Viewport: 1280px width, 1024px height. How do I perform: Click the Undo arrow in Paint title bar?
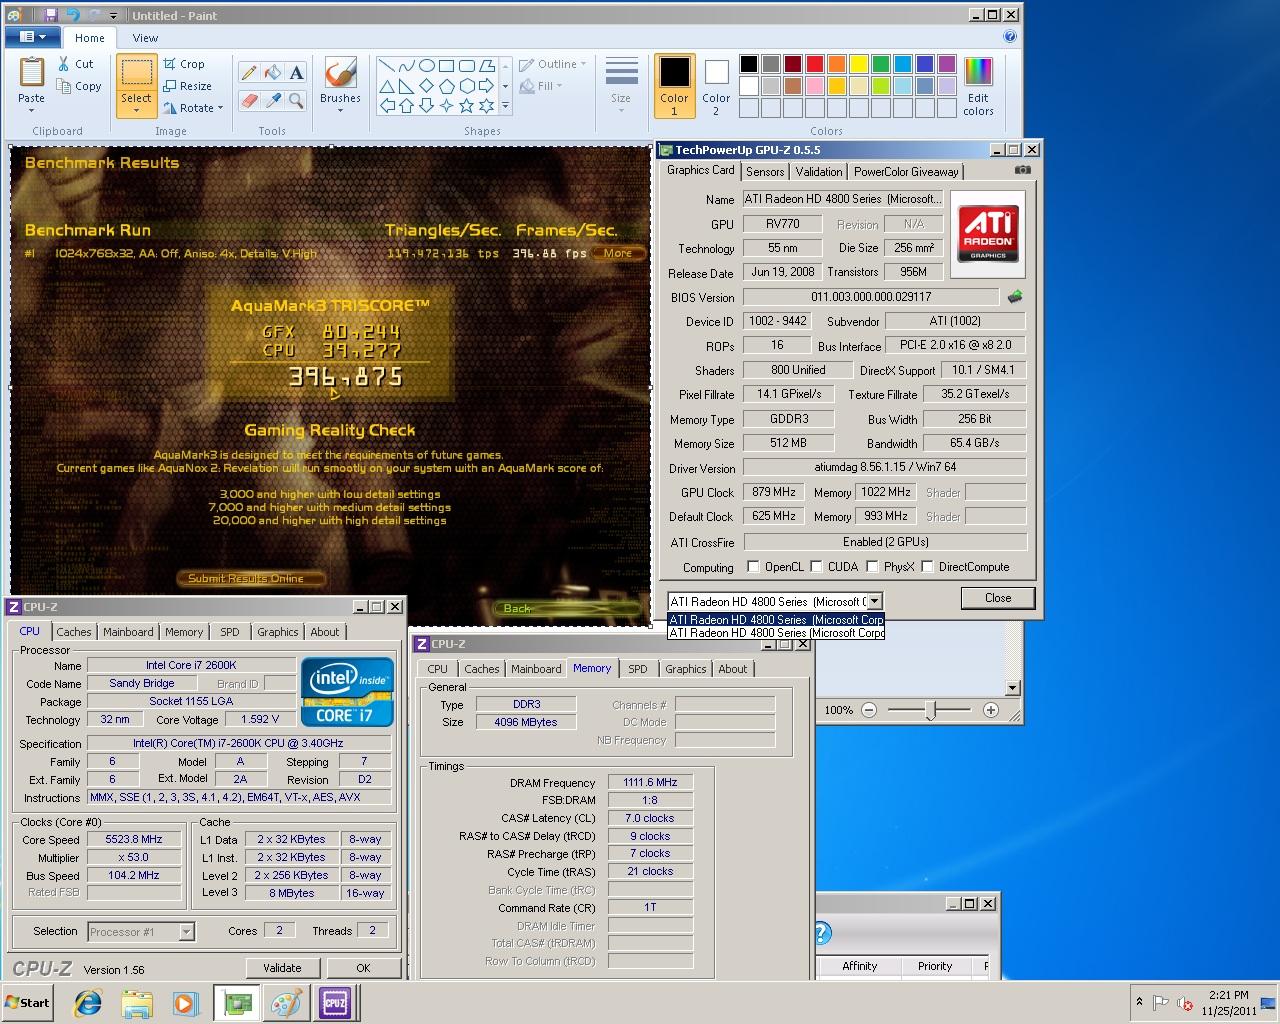pyautogui.click(x=72, y=15)
